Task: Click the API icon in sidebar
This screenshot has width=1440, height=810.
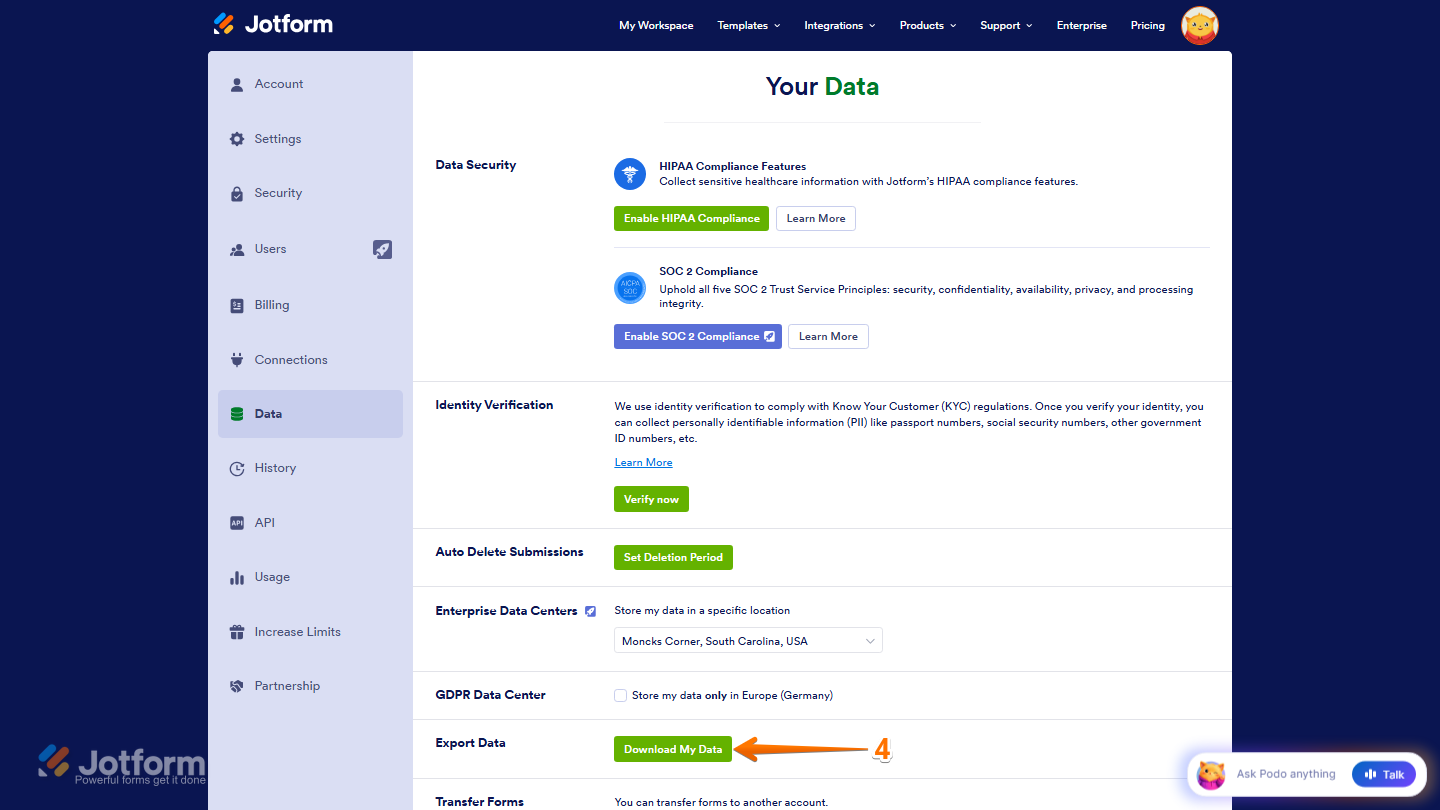Action: [237, 523]
